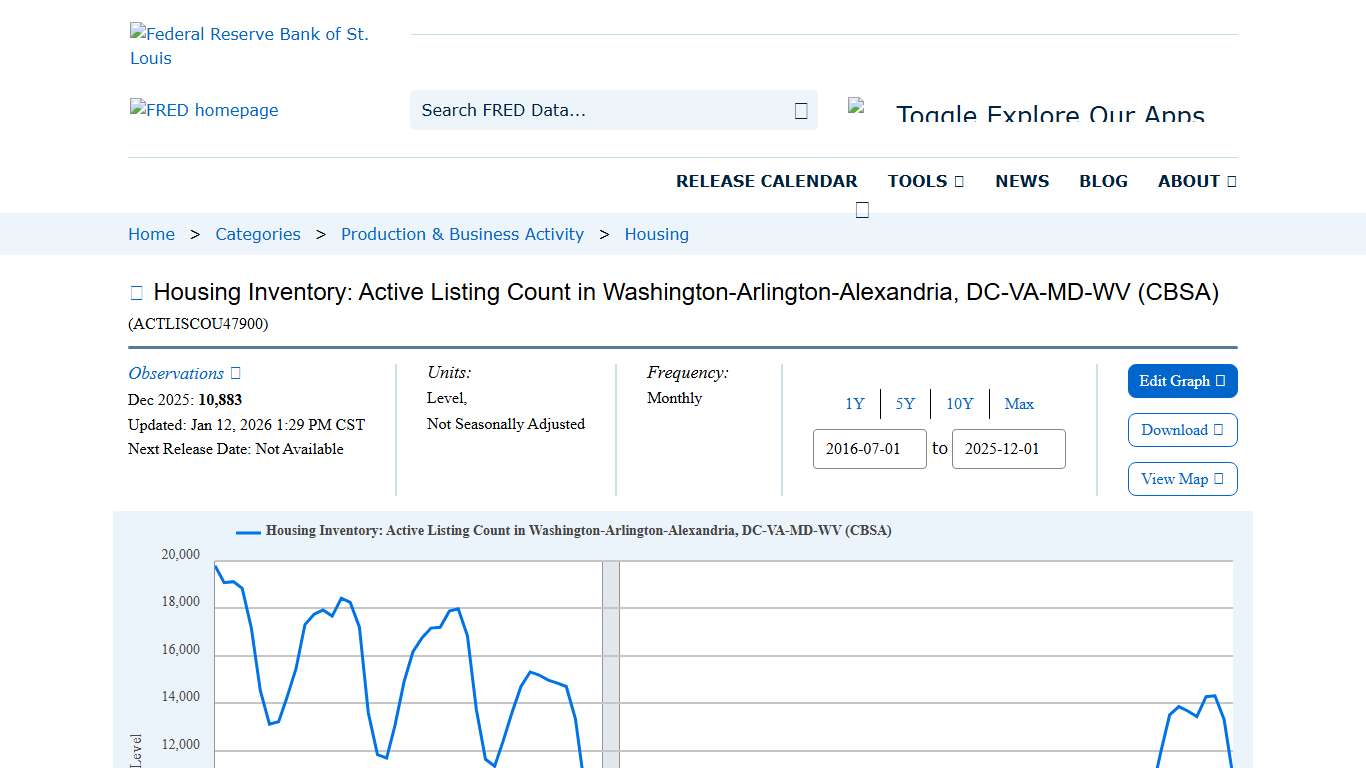This screenshot has width=1366, height=768.
Task: Expand the chevron below Release Calendar
Action: click(x=862, y=209)
